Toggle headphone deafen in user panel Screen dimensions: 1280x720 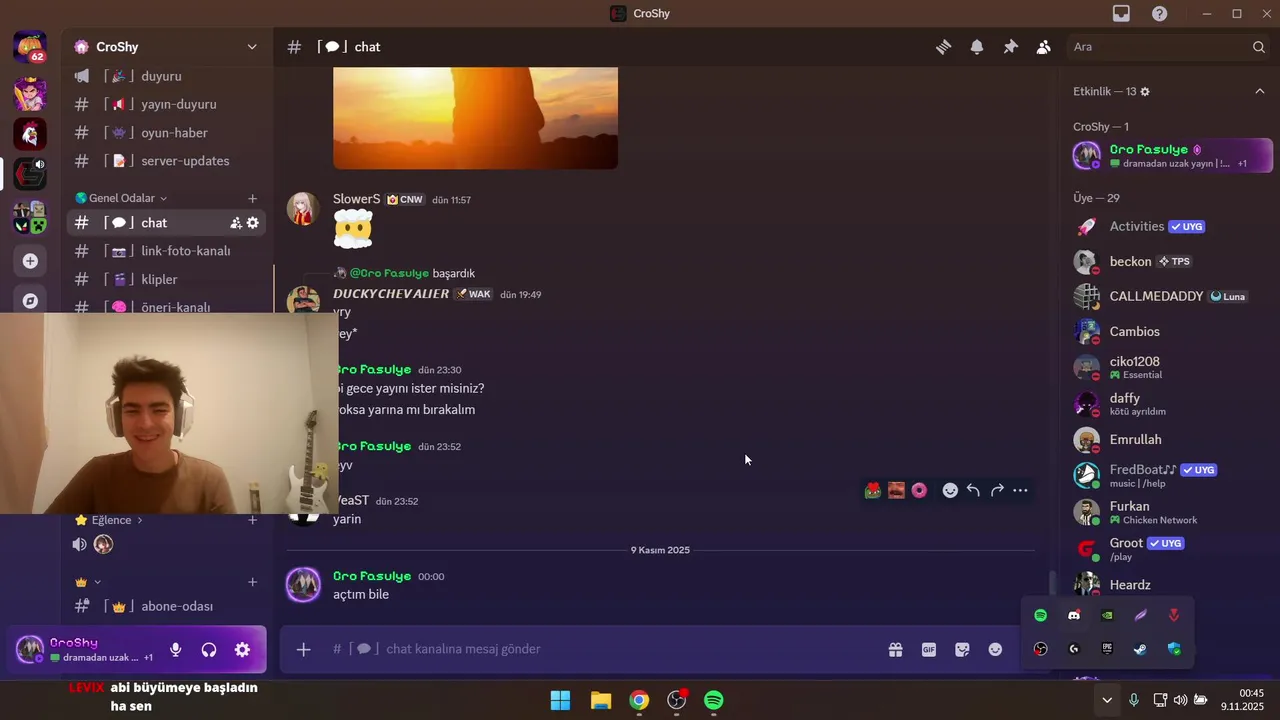[209, 650]
